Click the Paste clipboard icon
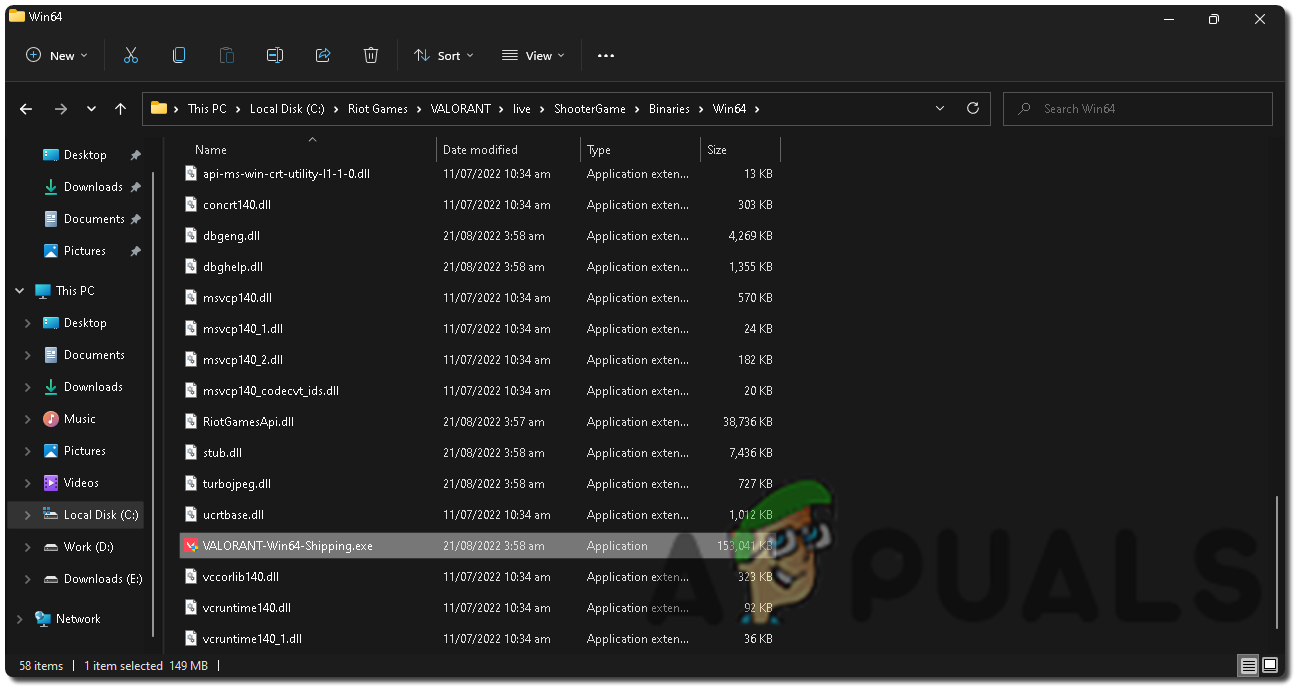Viewport: 1295px width, 687px height. coord(227,55)
